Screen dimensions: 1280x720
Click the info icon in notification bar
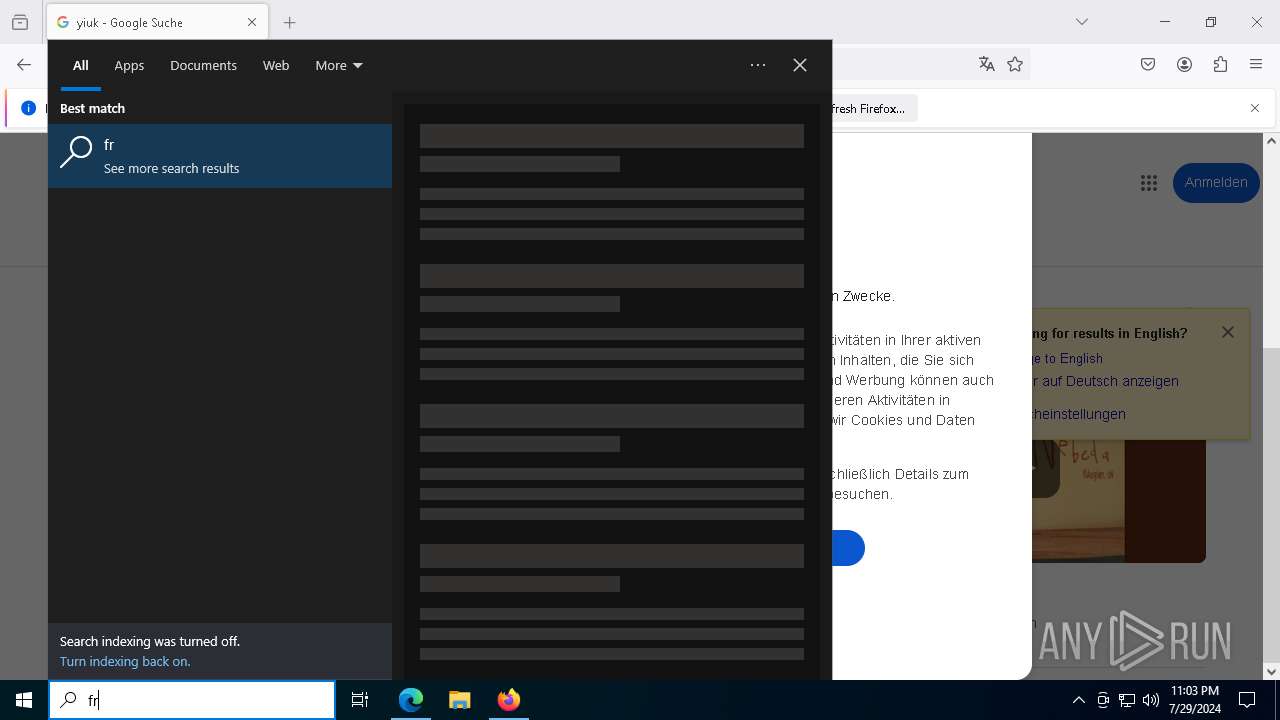28,108
